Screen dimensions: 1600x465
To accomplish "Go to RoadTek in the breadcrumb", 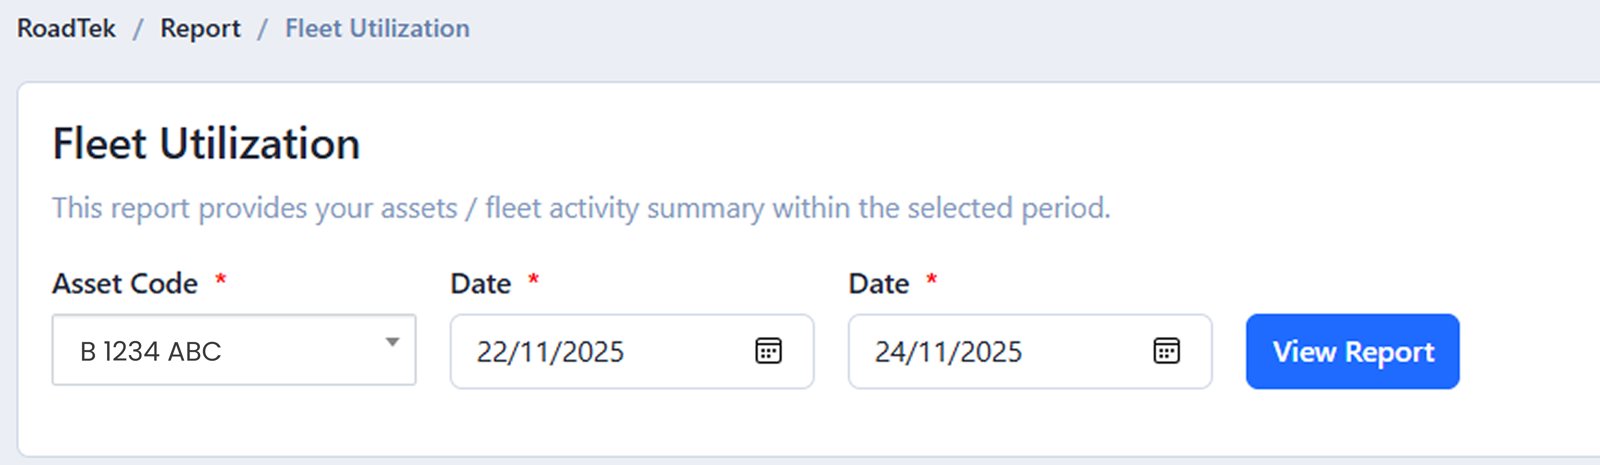I will (66, 28).
